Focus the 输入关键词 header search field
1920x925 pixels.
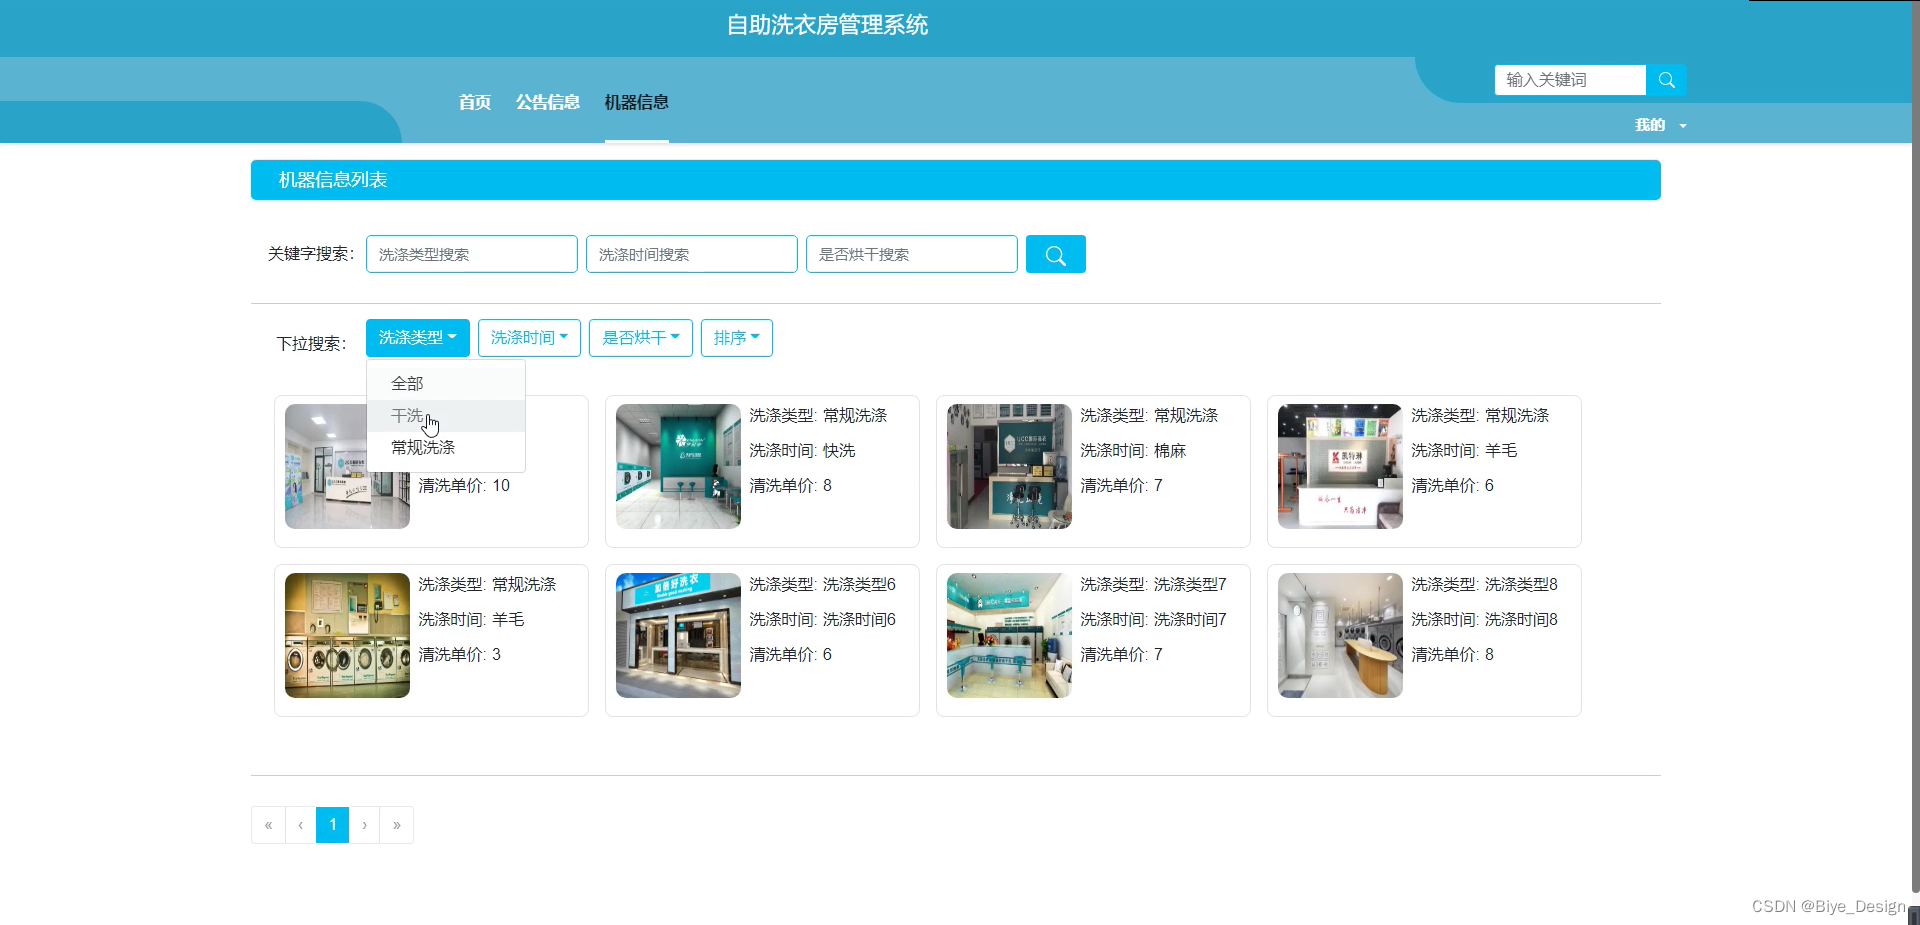[1570, 80]
